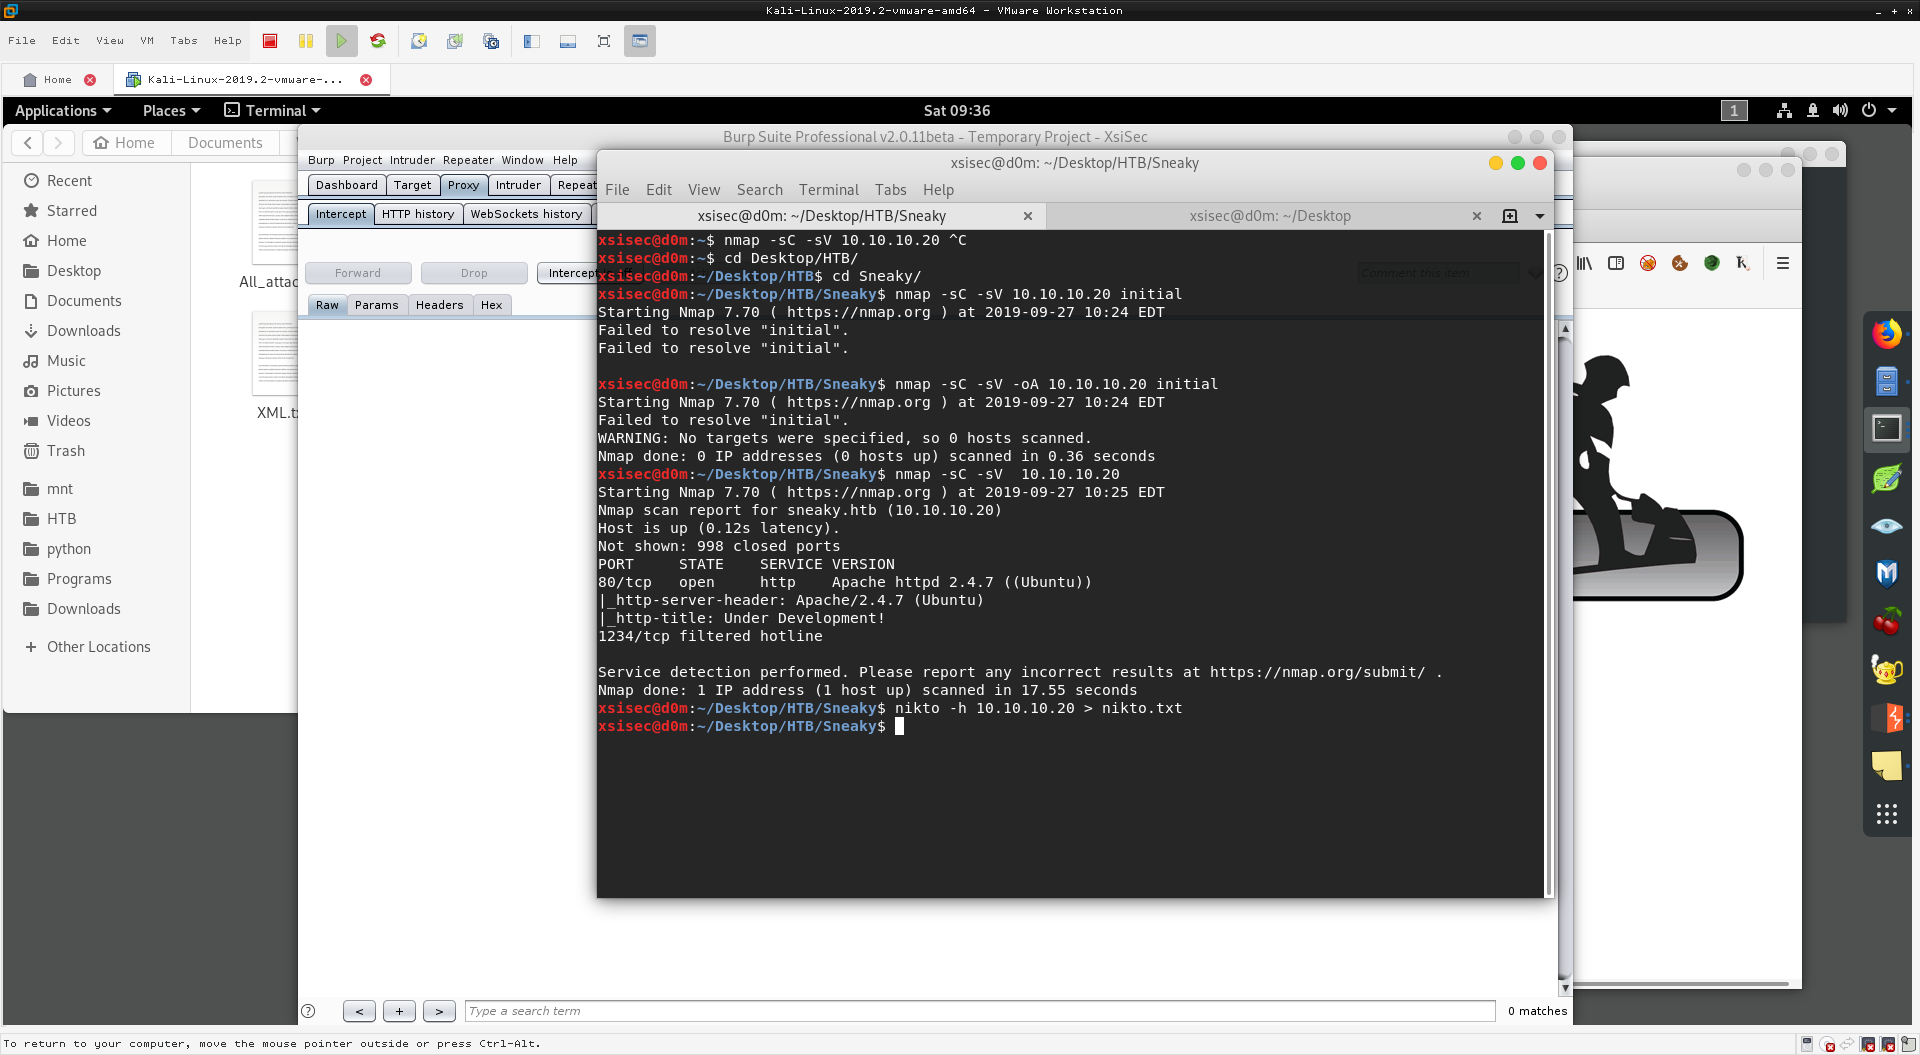This screenshot has height=1055, width=1920.
Task: Click the Drop button in Burp
Action: click(474, 273)
